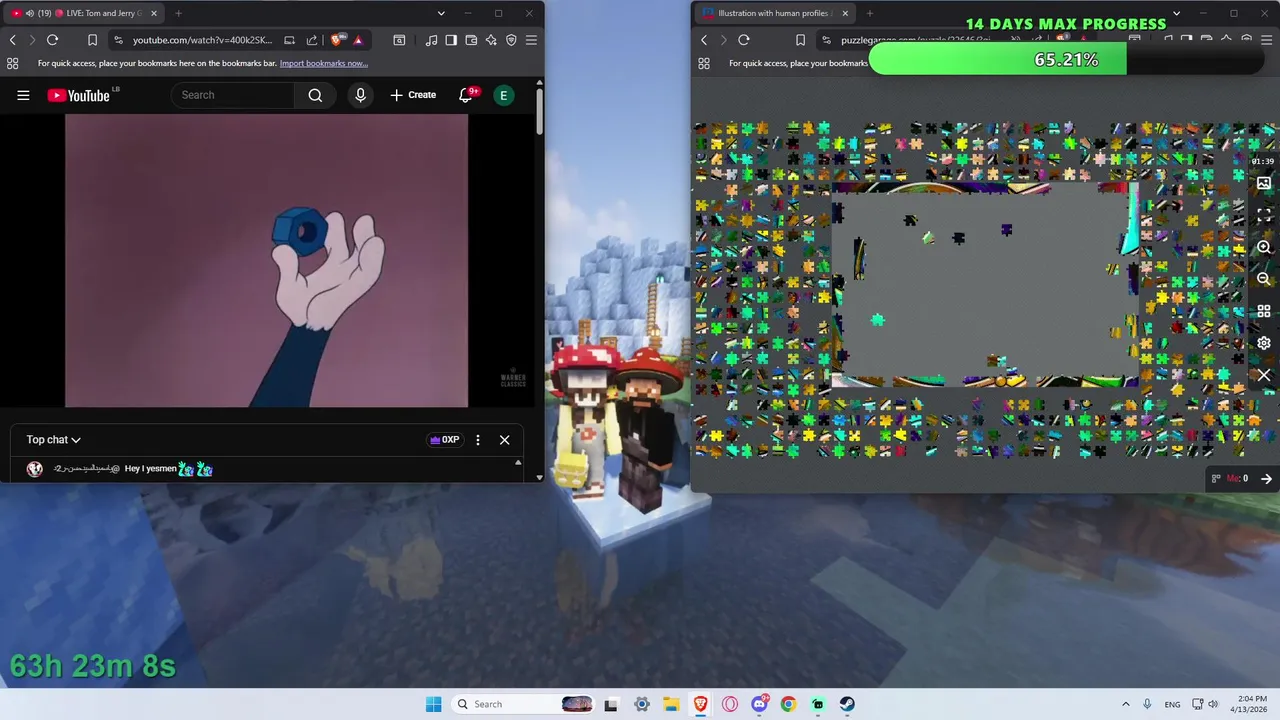Arrange puzzle pieces with the grid icon
The image size is (1280, 720).
[1264, 311]
